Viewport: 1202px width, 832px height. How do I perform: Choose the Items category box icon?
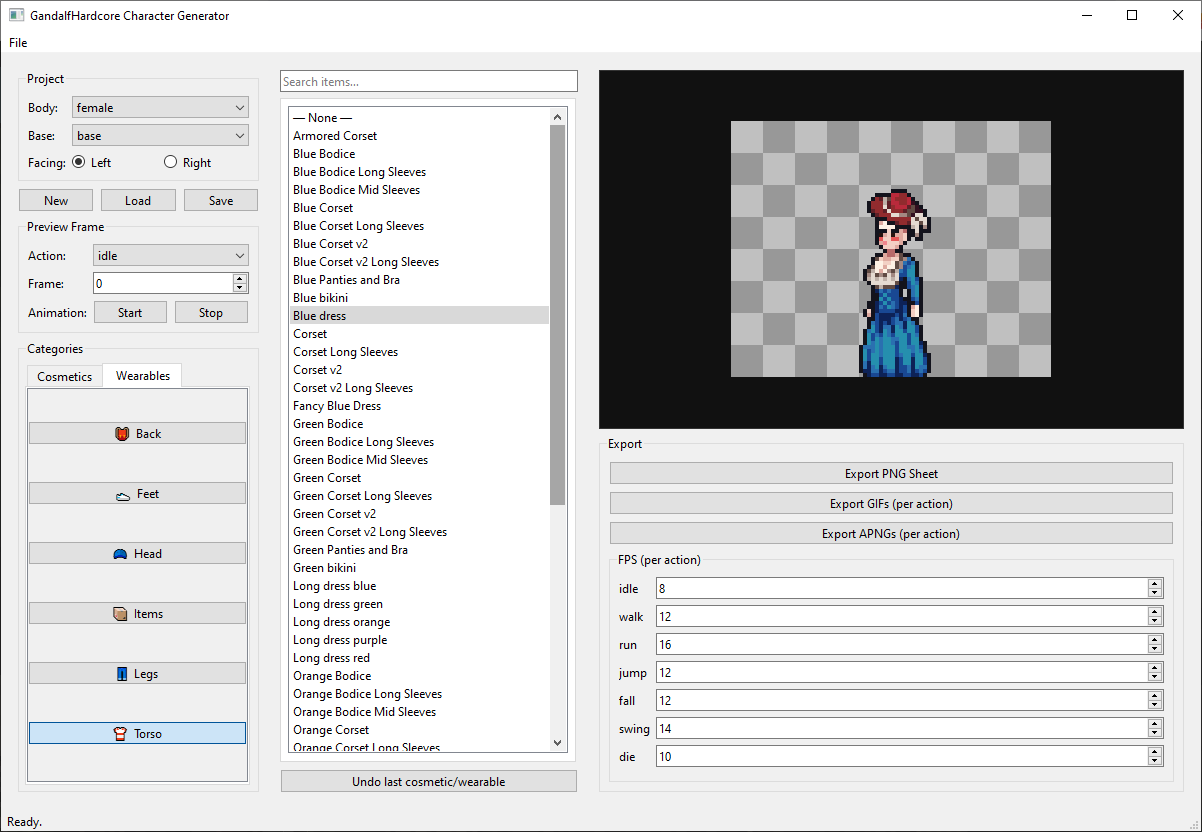pos(120,614)
